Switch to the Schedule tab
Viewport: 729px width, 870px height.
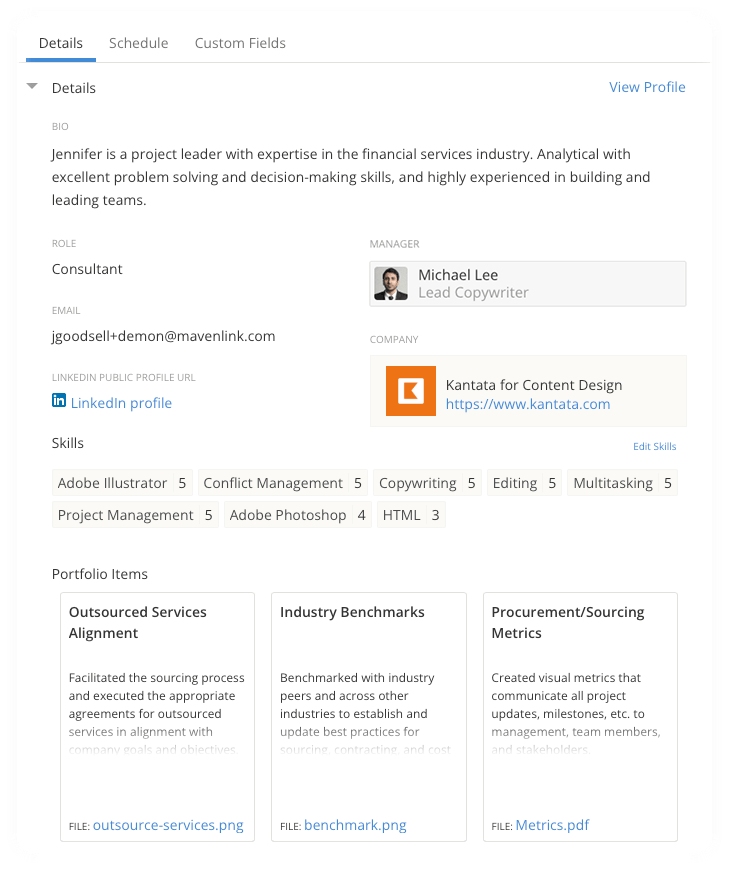point(138,43)
